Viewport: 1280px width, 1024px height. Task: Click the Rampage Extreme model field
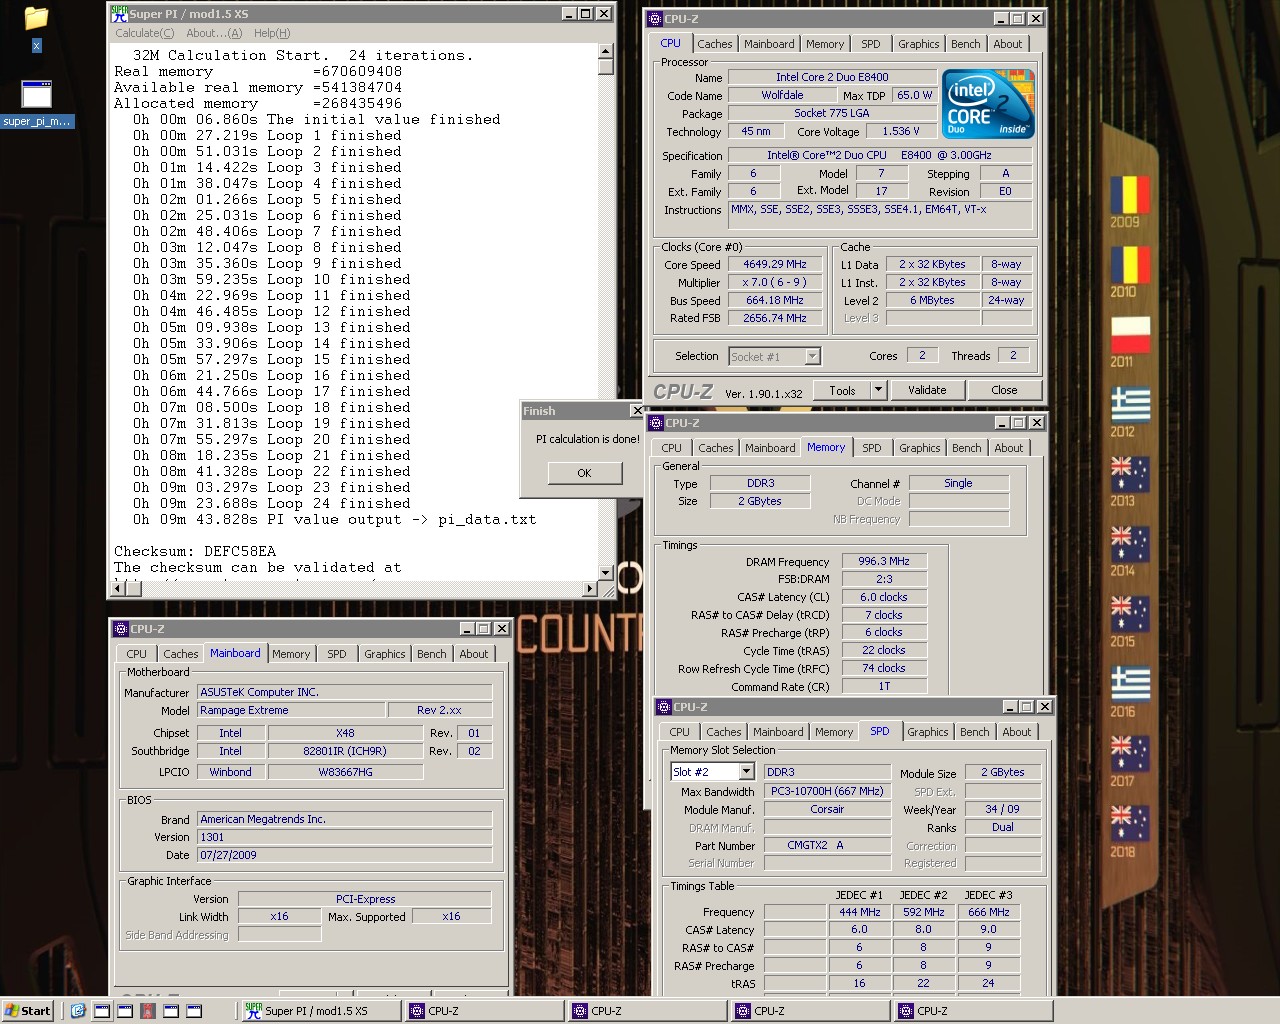pos(291,710)
